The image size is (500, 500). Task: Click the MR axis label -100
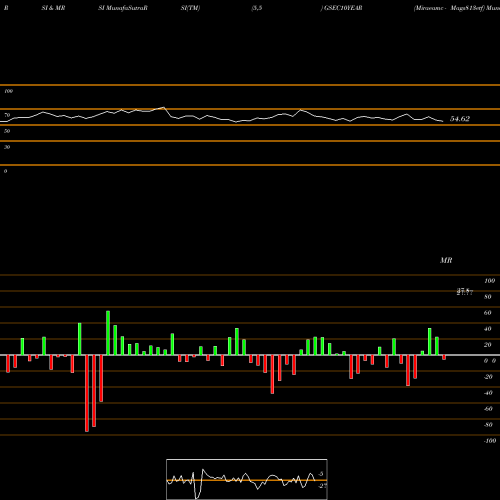point(490,441)
